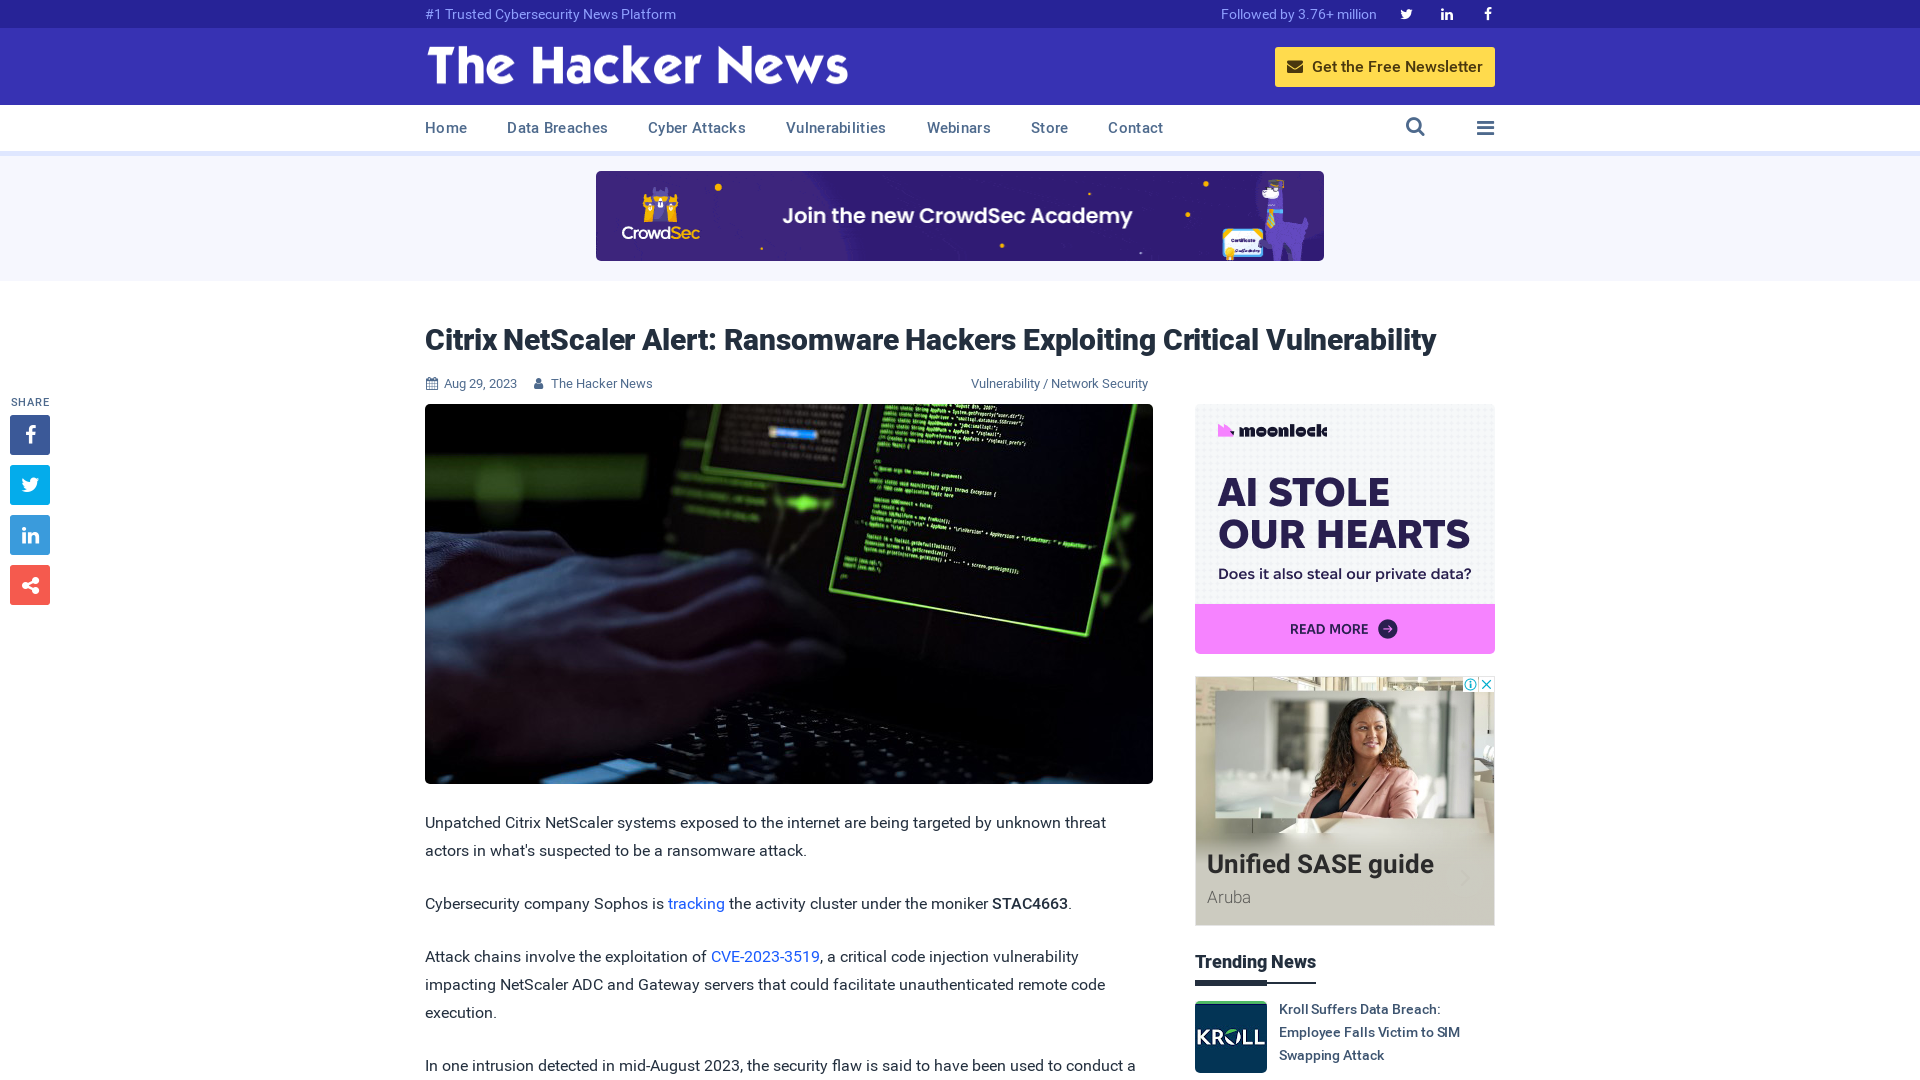
Task: Click the Cyber Attacks navigation tab
Action: pyautogui.click(x=696, y=128)
